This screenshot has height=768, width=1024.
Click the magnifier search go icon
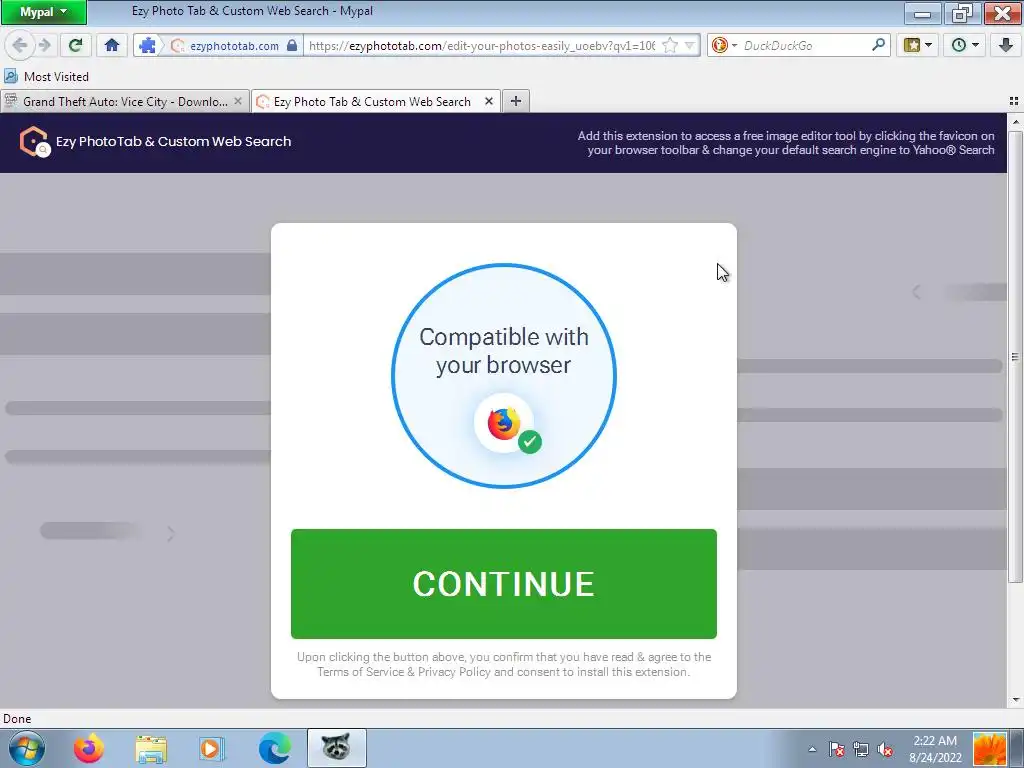coord(878,45)
